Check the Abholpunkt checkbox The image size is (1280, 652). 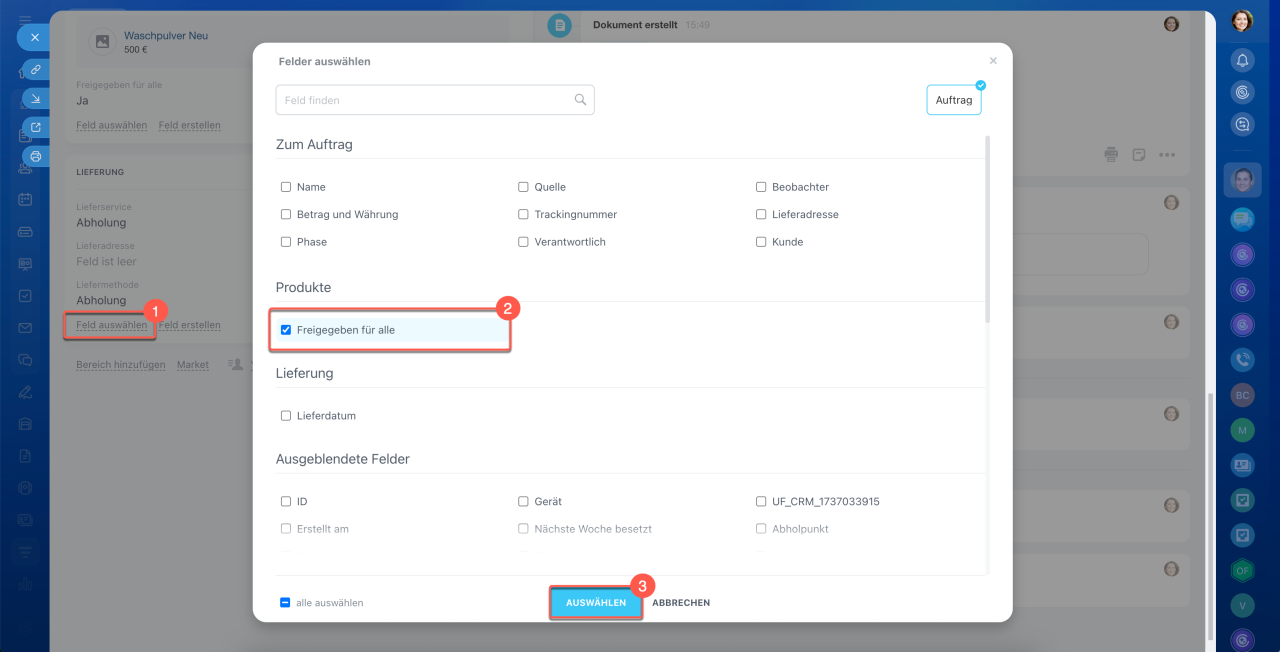pyautogui.click(x=761, y=529)
